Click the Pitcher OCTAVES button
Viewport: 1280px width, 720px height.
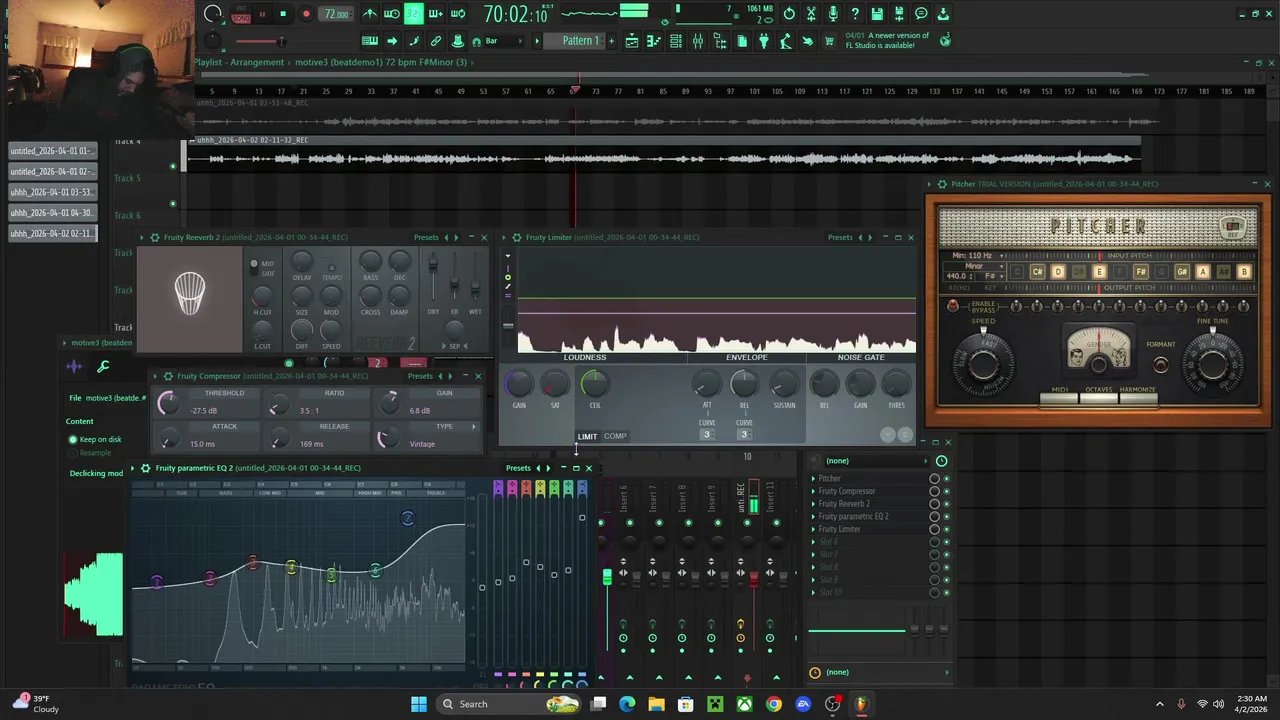[1098, 400]
